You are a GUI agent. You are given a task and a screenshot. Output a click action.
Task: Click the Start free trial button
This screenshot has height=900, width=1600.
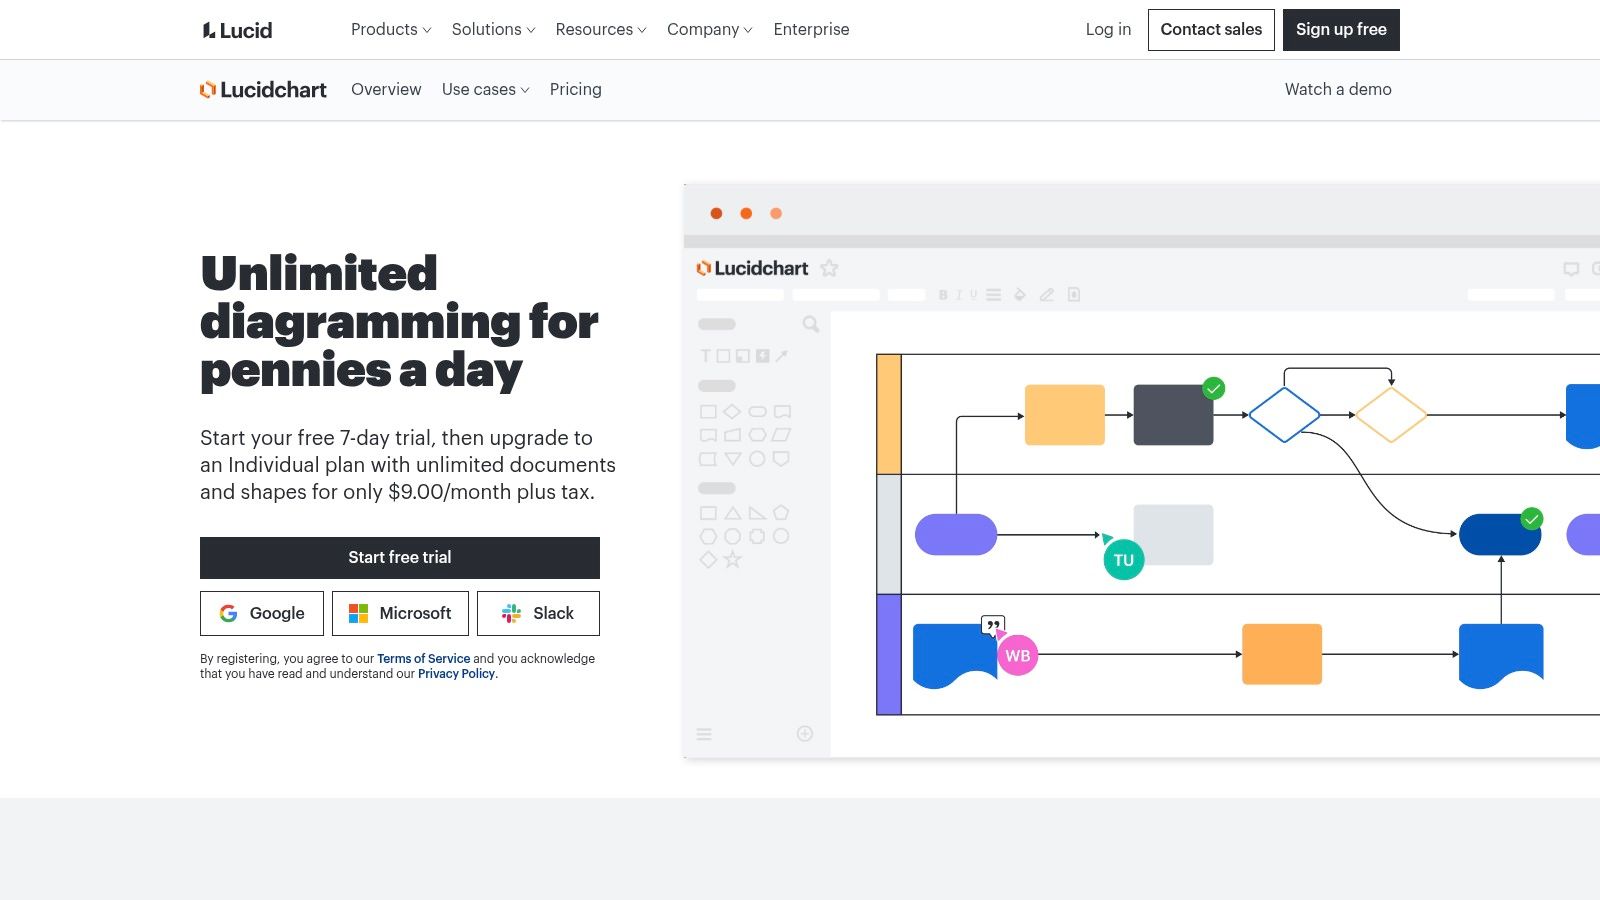400,557
